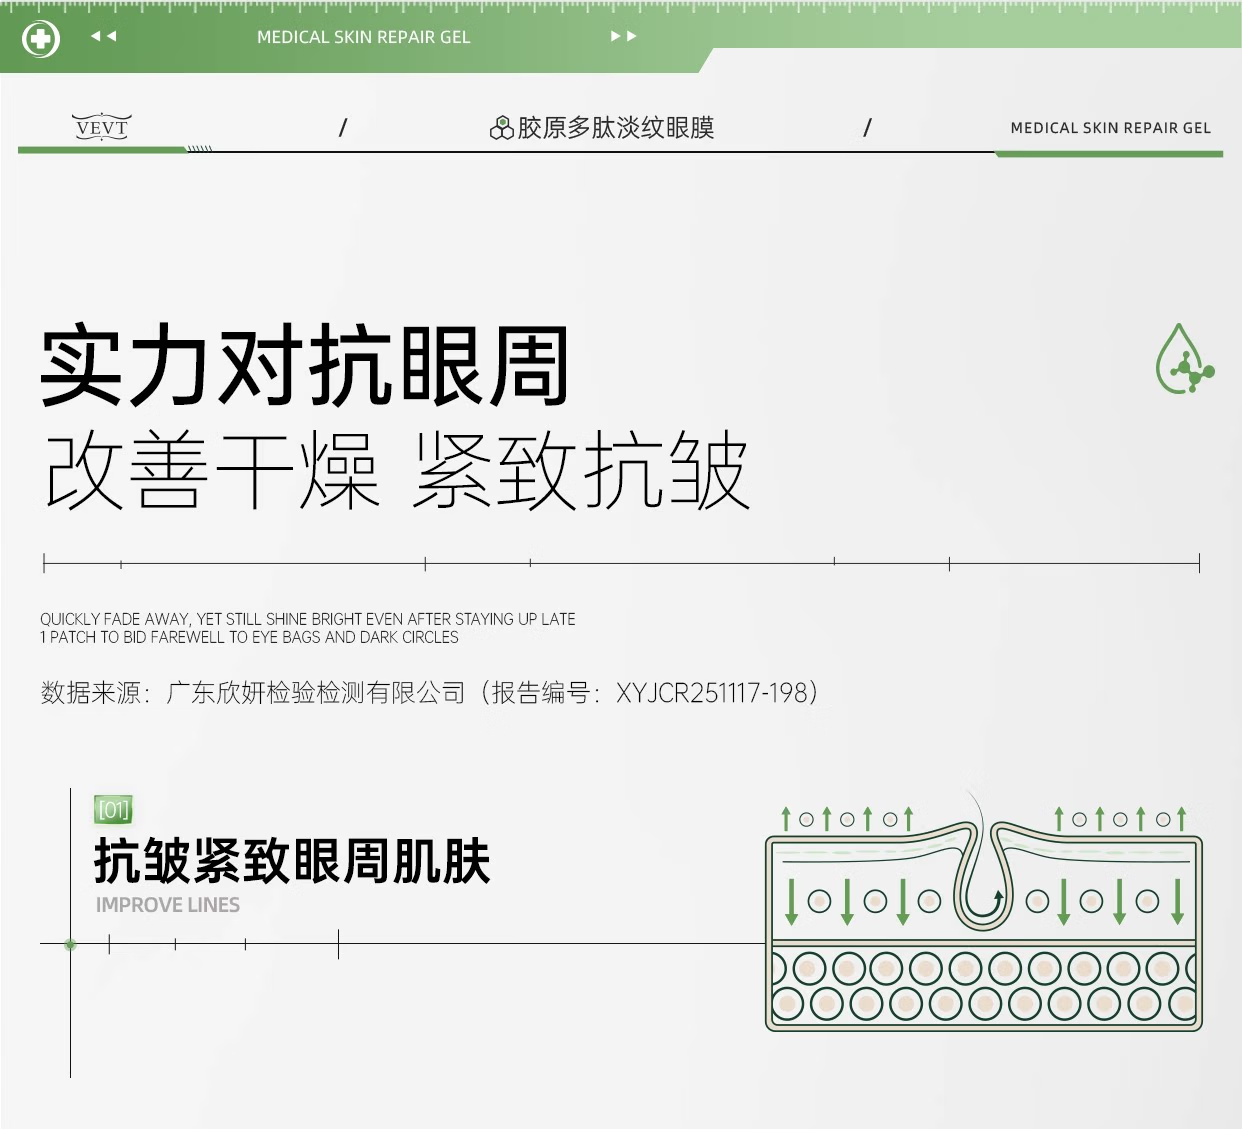Image resolution: width=1242 pixels, height=1129 pixels.
Task: Open the 胶原多肽淡纹眼膜 product title
Action: [x=615, y=128]
